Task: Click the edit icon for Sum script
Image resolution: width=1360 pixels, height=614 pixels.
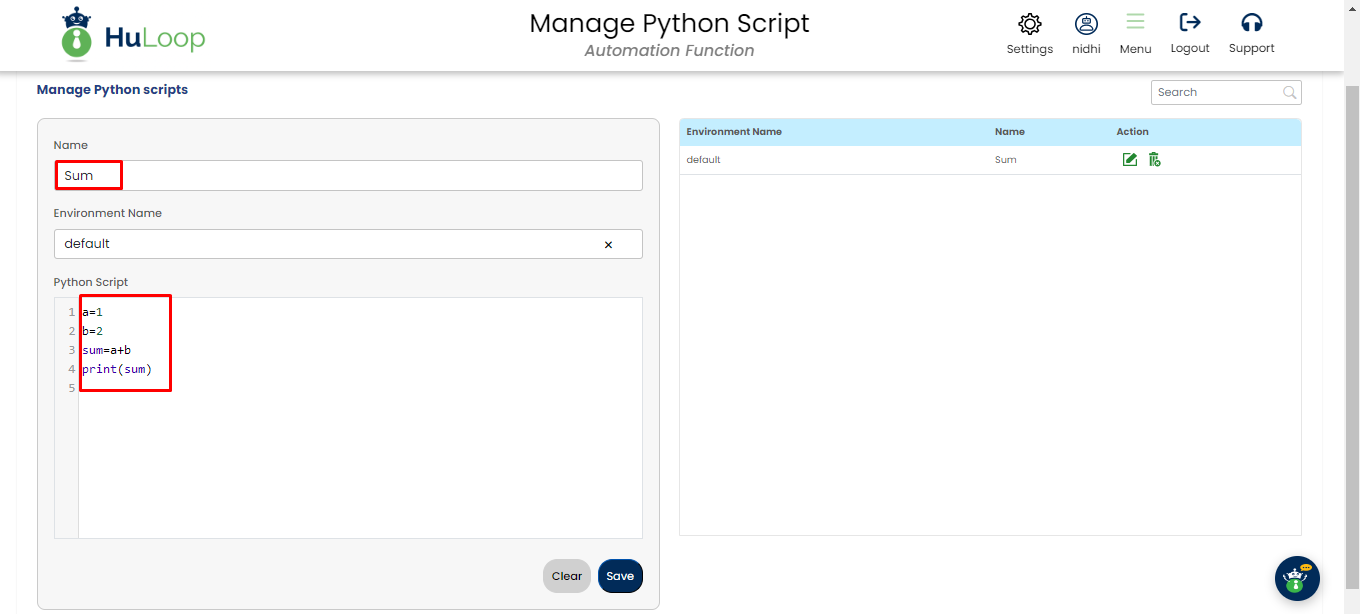Action: pyautogui.click(x=1130, y=160)
